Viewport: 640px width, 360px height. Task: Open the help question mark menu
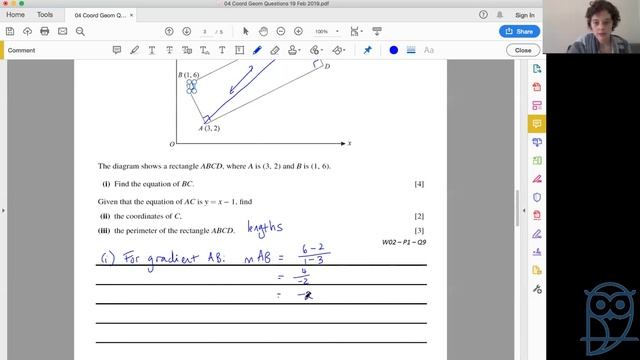[483, 15]
